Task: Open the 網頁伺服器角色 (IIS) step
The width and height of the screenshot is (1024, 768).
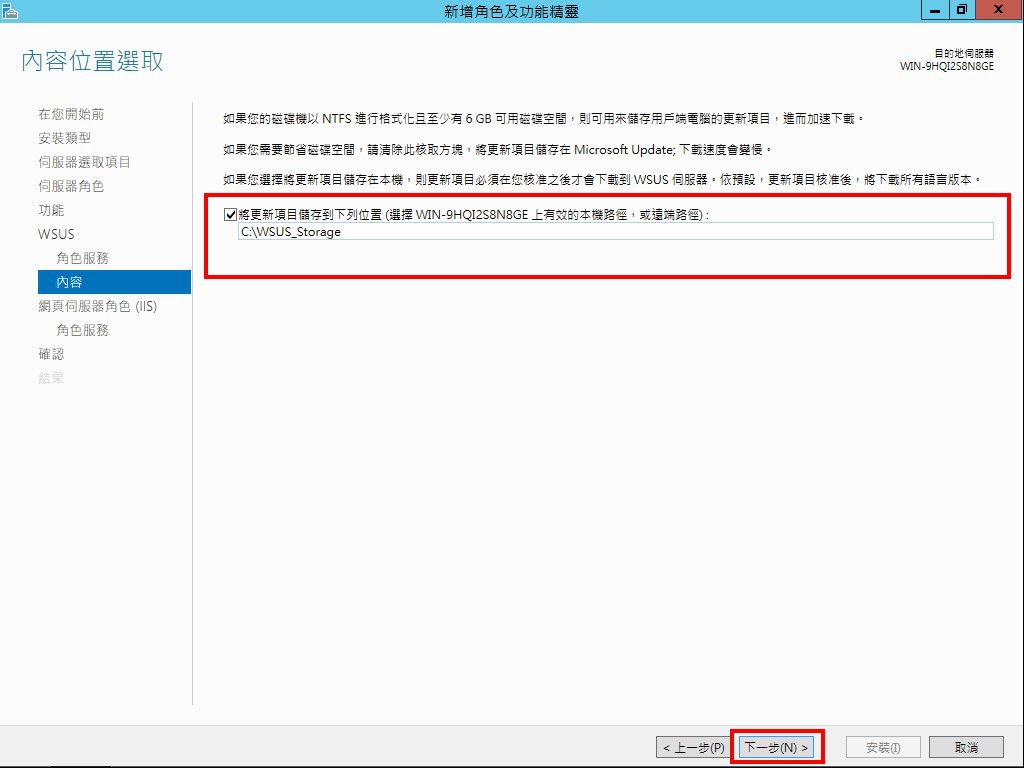Action: point(97,306)
